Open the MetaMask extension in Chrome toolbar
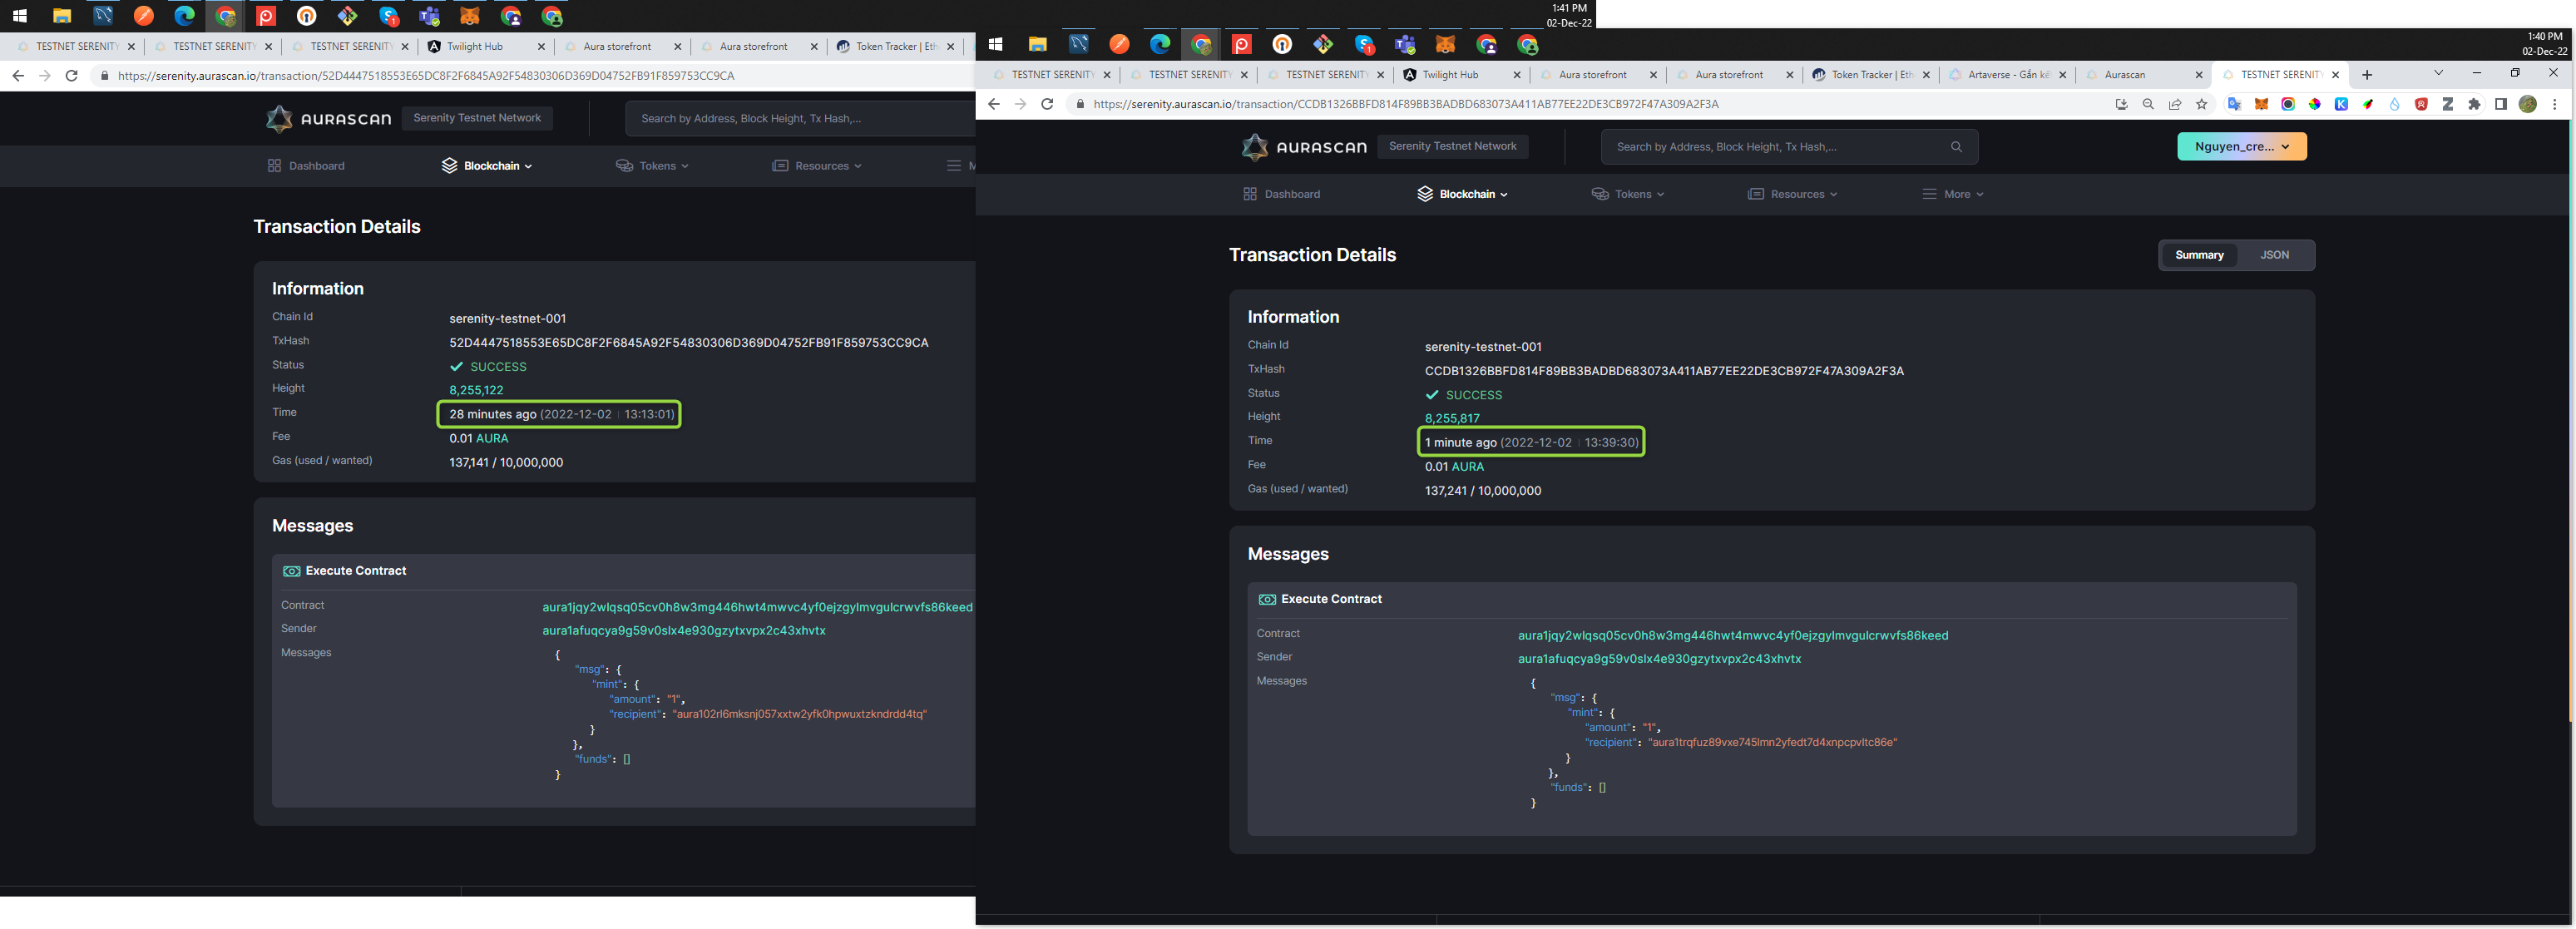 point(2262,104)
